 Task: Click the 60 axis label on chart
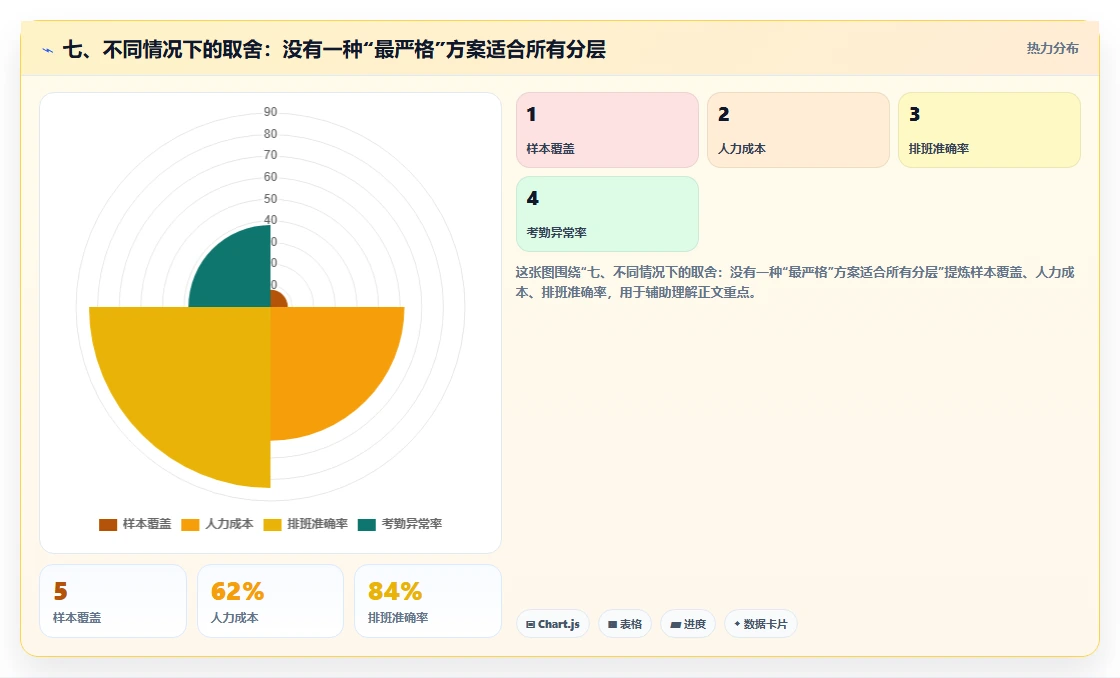(x=270, y=176)
